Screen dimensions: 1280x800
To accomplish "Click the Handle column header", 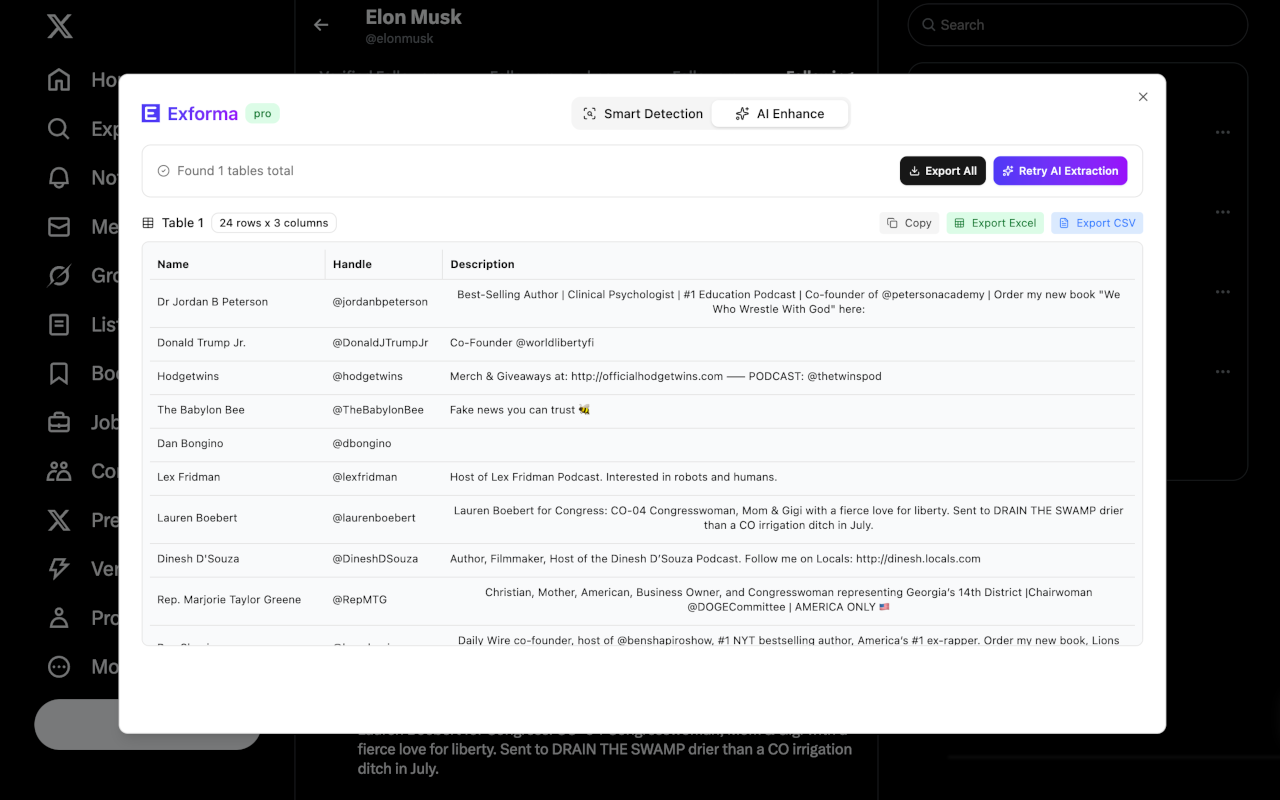I will (384, 264).
